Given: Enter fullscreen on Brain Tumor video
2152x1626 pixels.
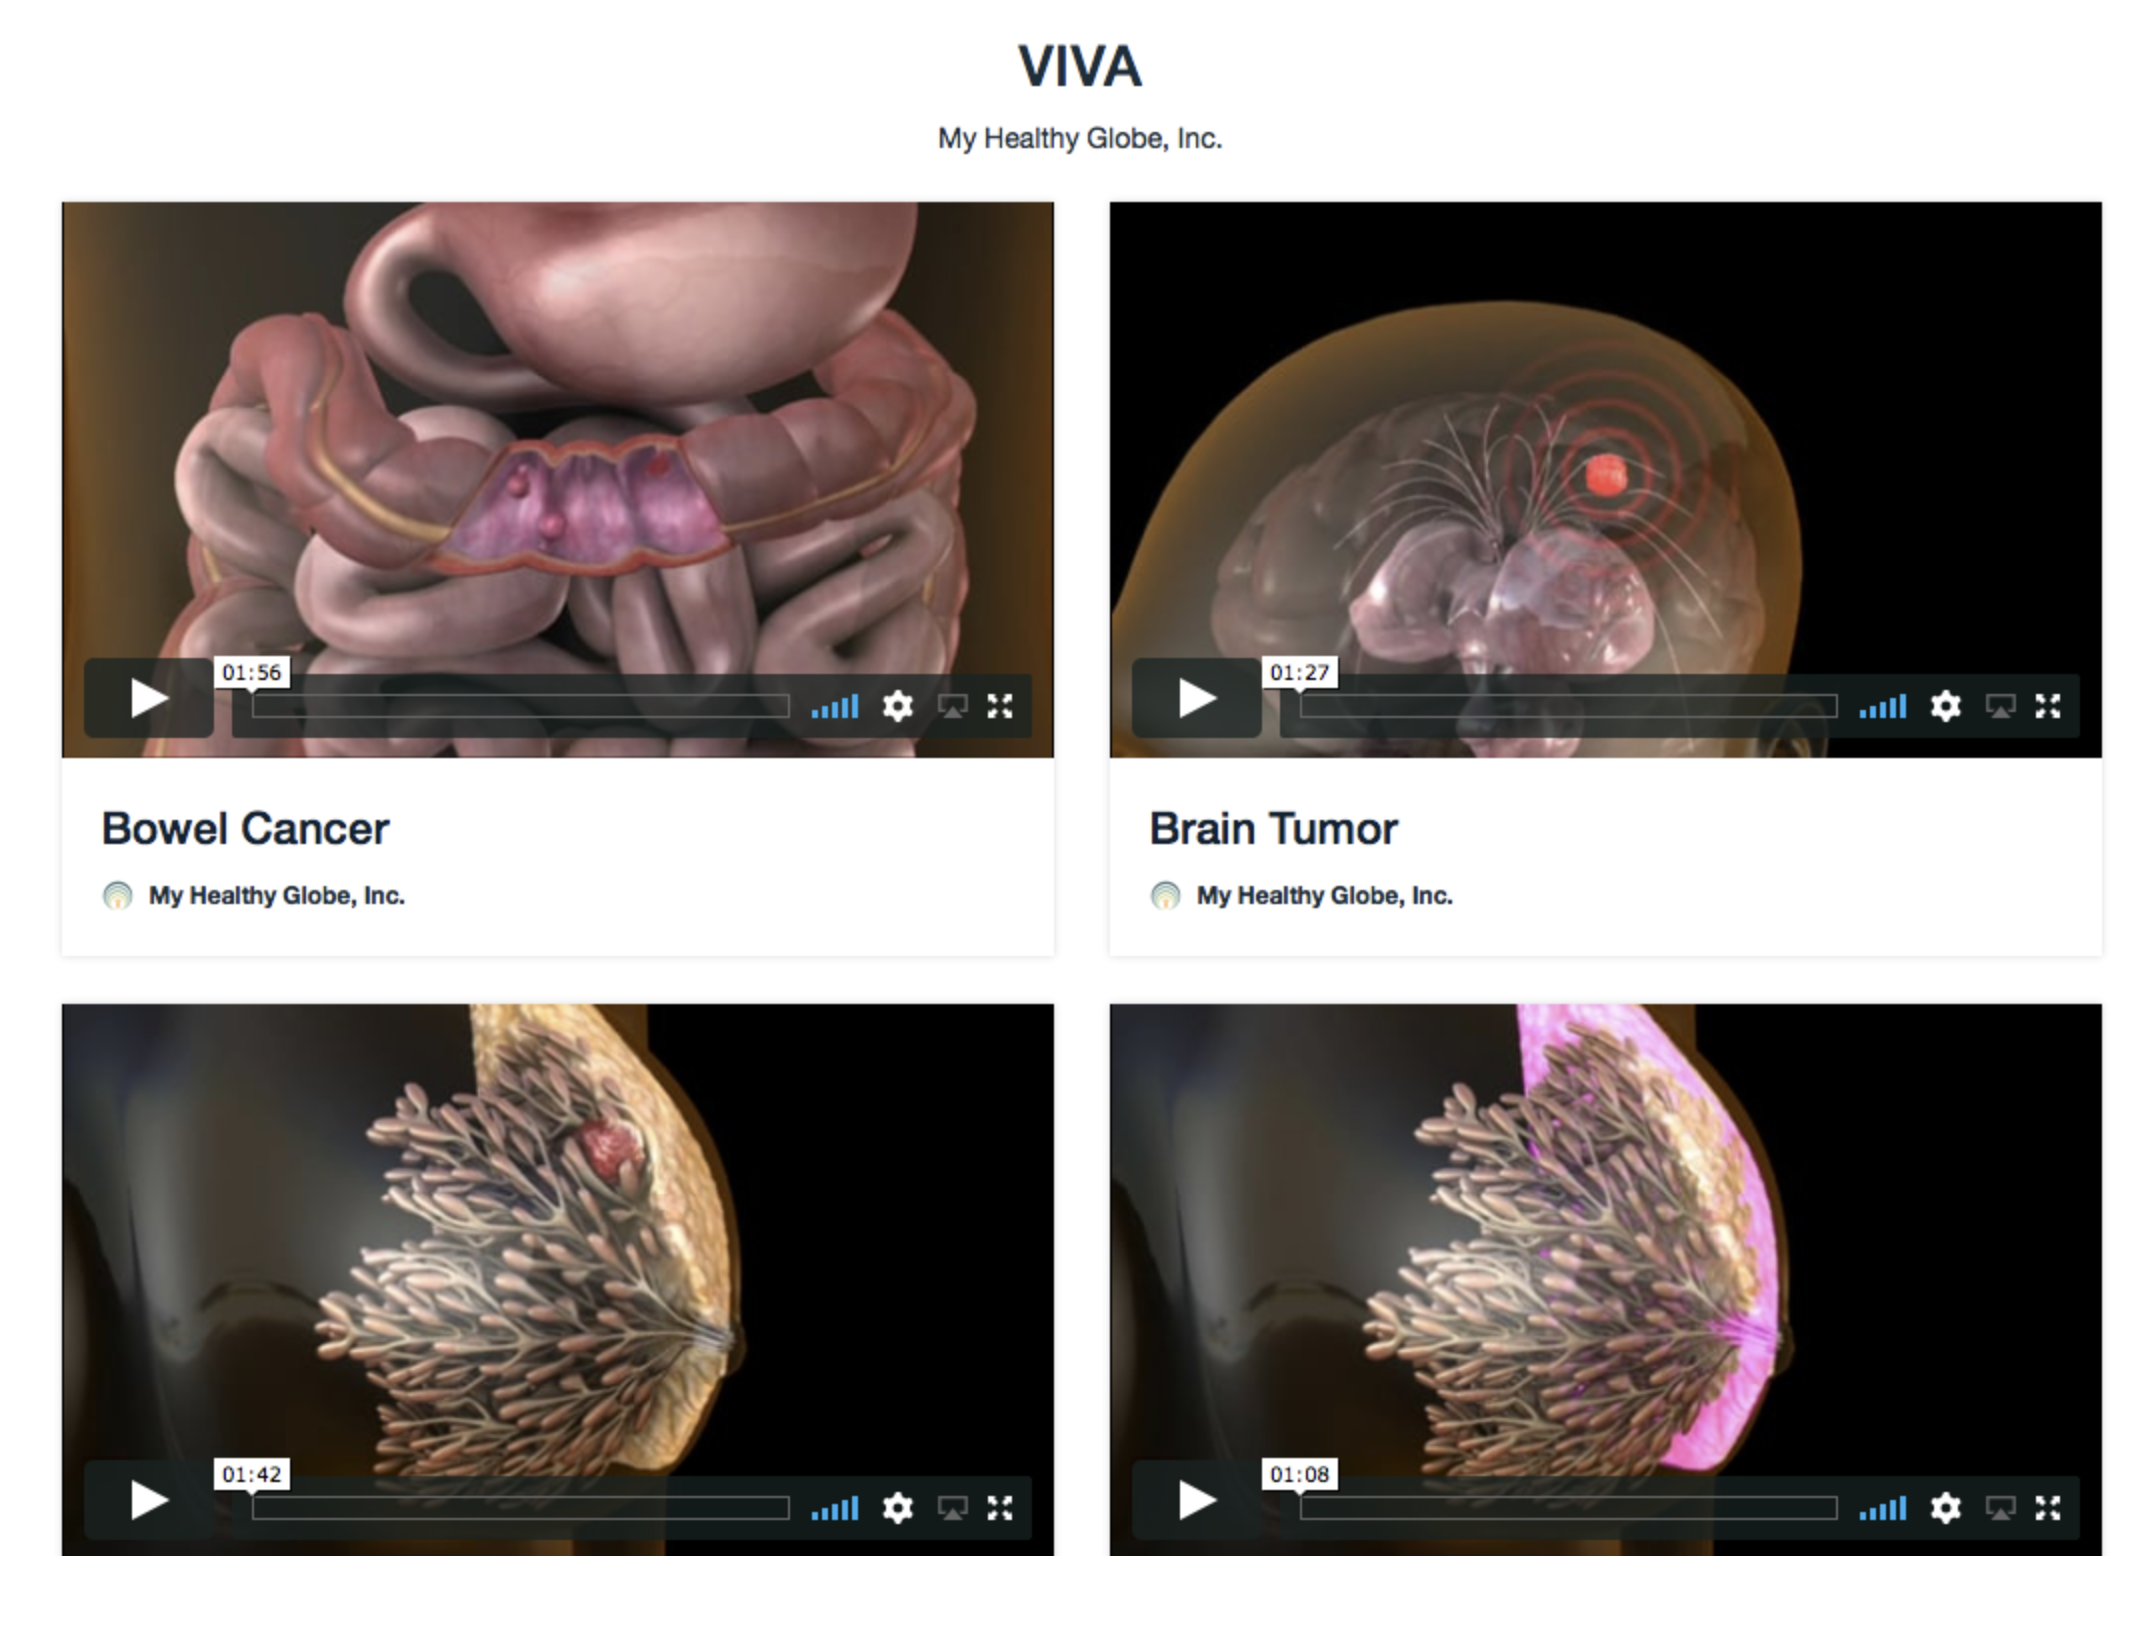Looking at the screenshot, I should point(2048,706).
